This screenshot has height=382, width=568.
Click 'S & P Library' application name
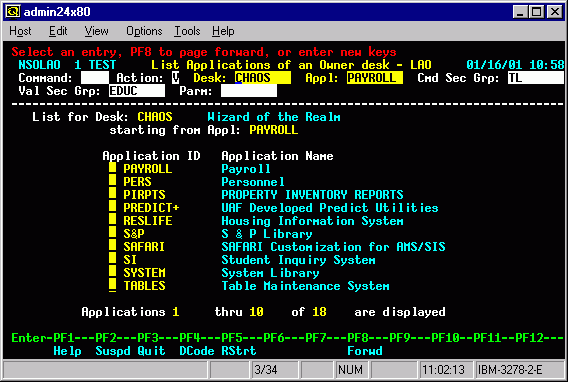pos(267,234)
